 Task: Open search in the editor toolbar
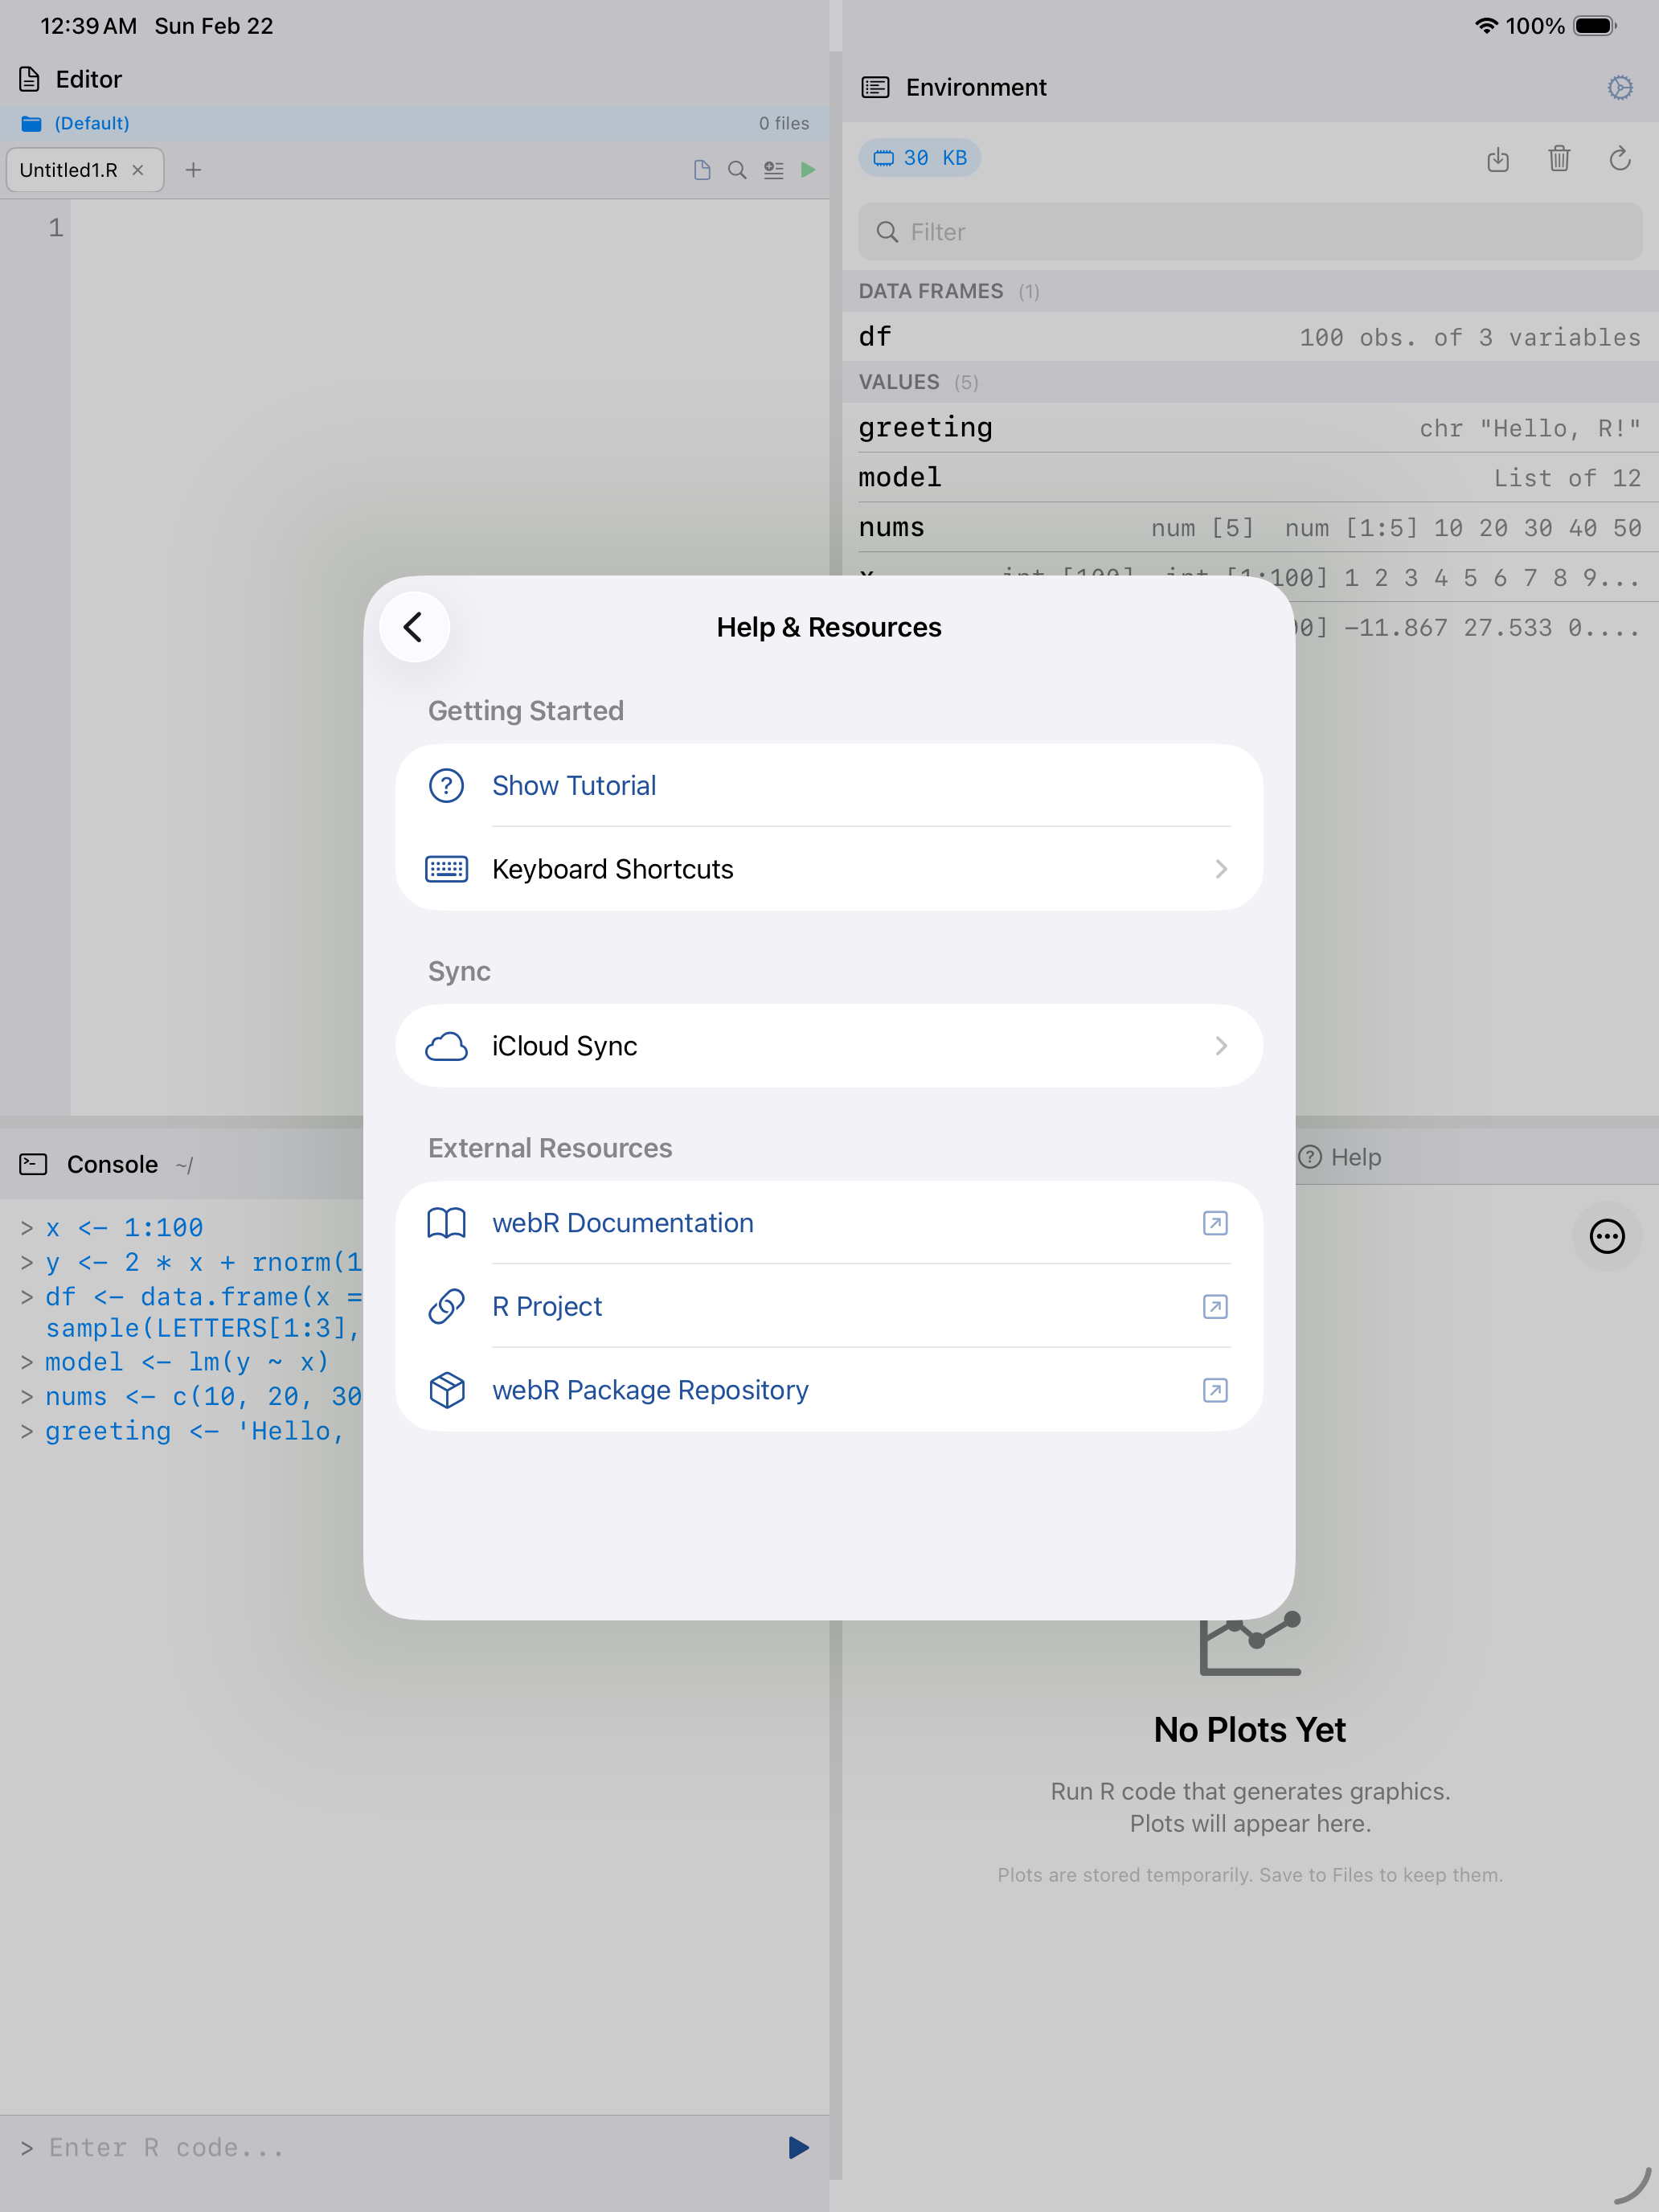[x=737, y=170]
